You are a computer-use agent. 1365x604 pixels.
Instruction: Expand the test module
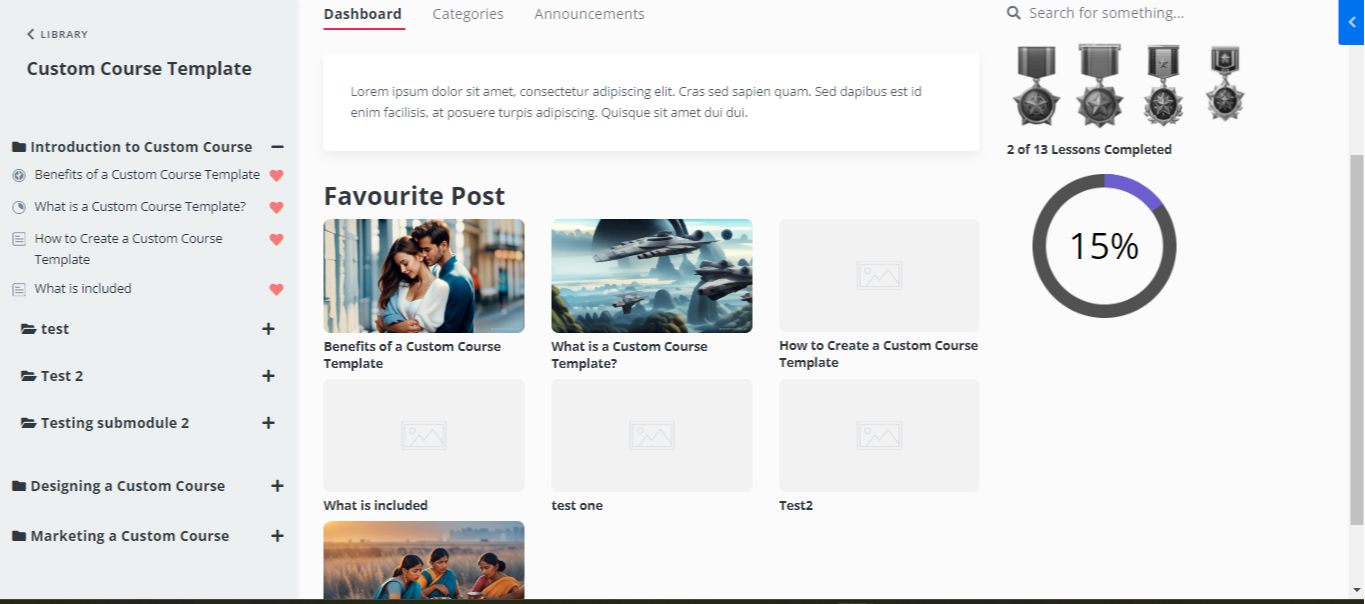(x=268, y=329)
